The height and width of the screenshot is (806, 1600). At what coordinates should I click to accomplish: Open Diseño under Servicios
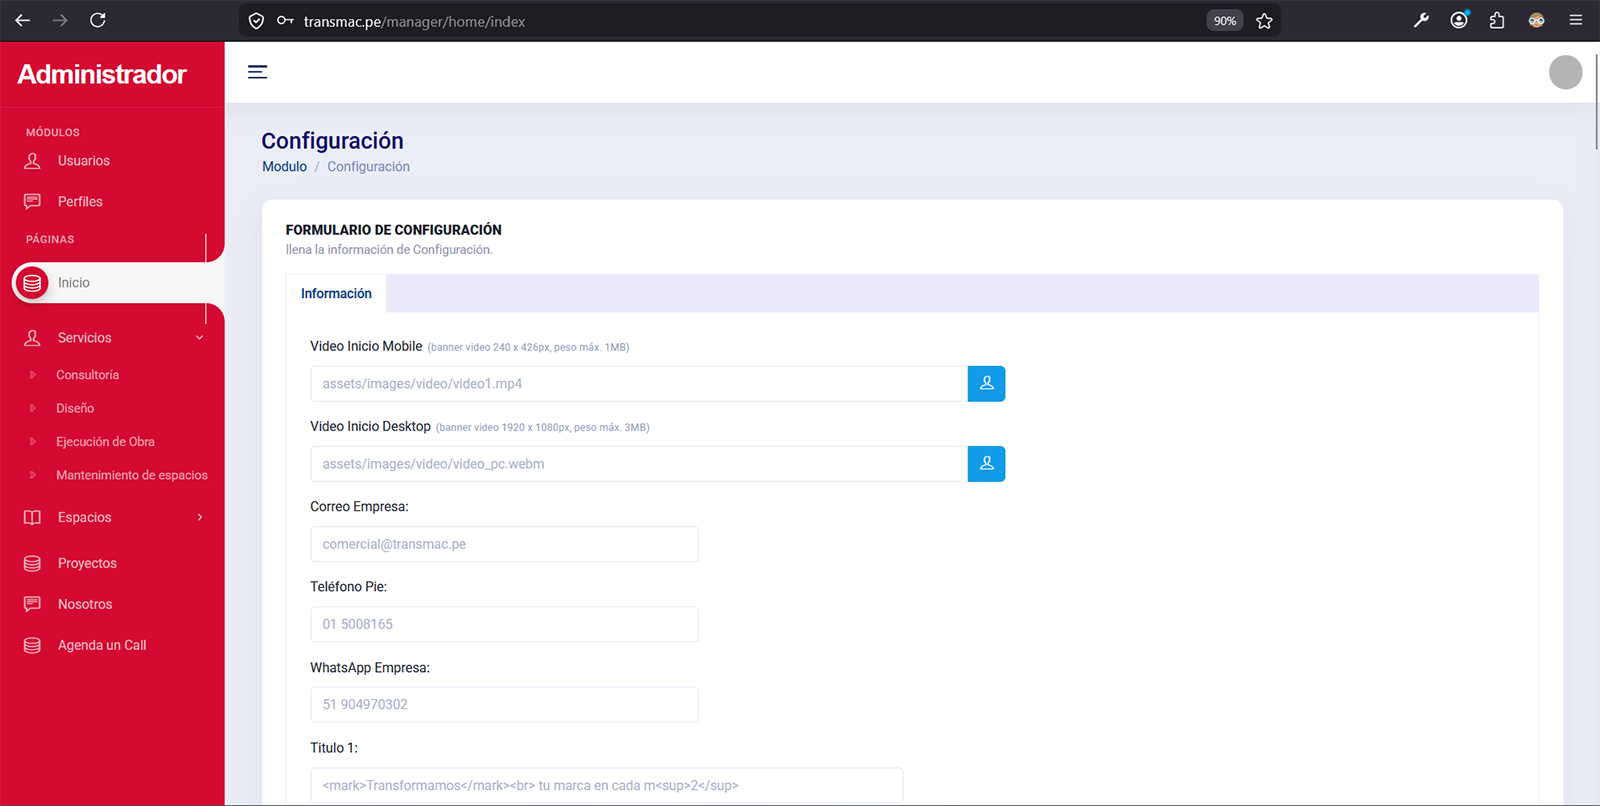[75, 409]
